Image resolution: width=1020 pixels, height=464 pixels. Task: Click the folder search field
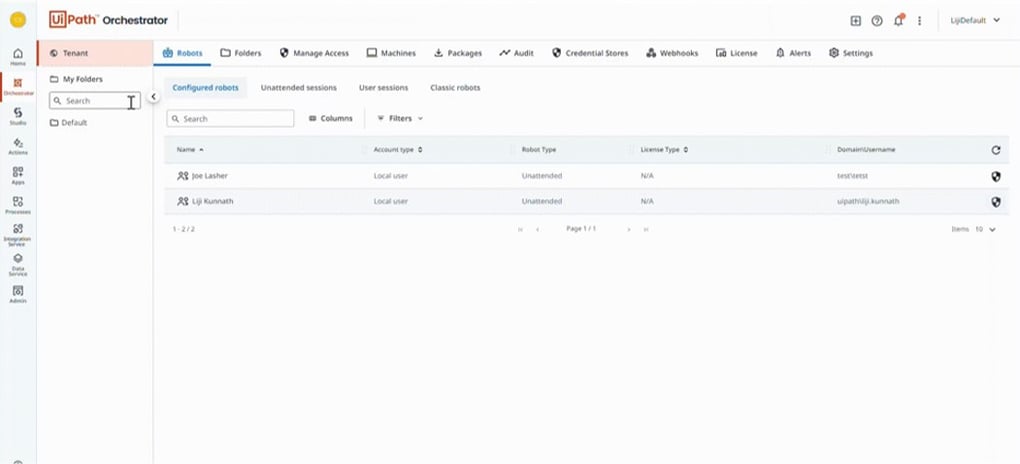(94, 101)
